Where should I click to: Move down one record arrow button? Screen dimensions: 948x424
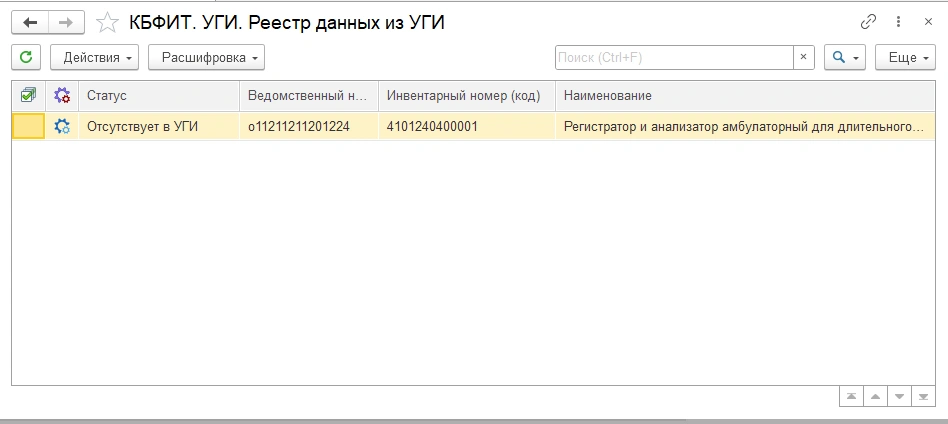899,397
